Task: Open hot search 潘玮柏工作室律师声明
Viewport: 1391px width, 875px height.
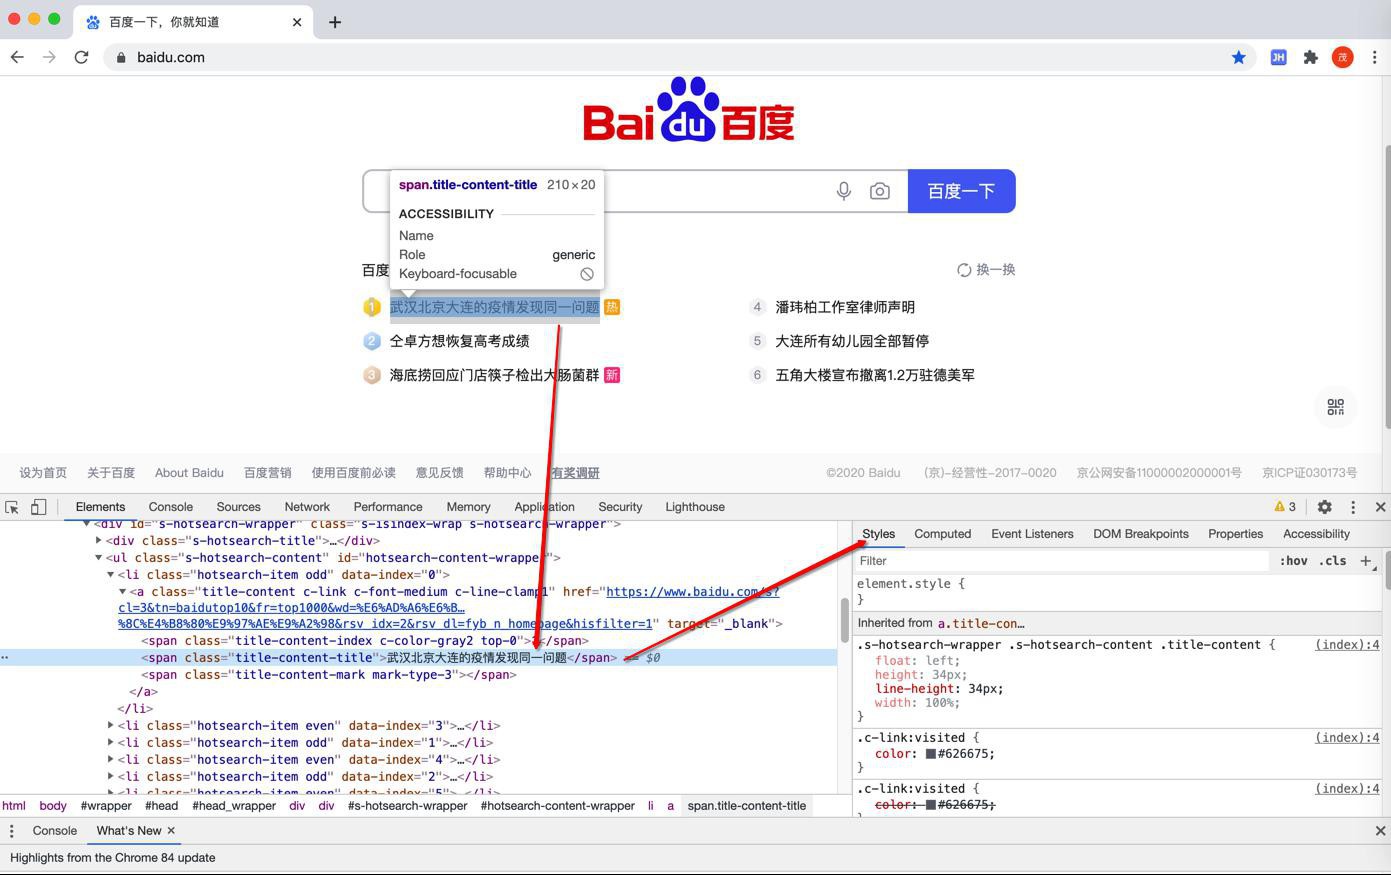Action: click(x=845, y=307)
